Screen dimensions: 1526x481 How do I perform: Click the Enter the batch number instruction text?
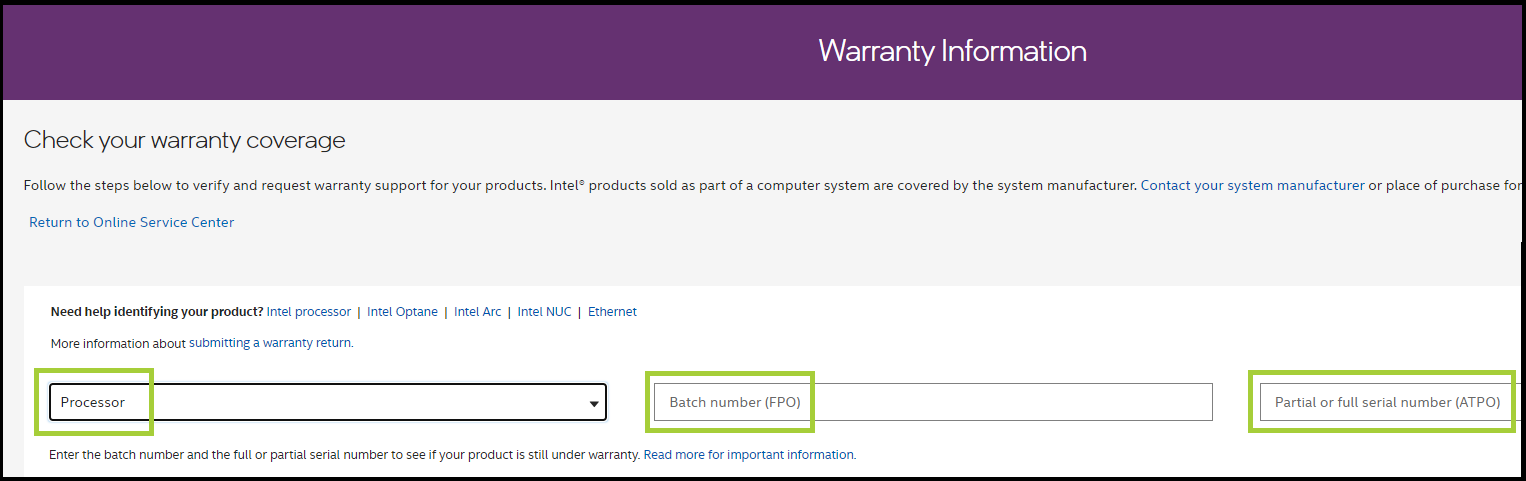pos(345,455)
